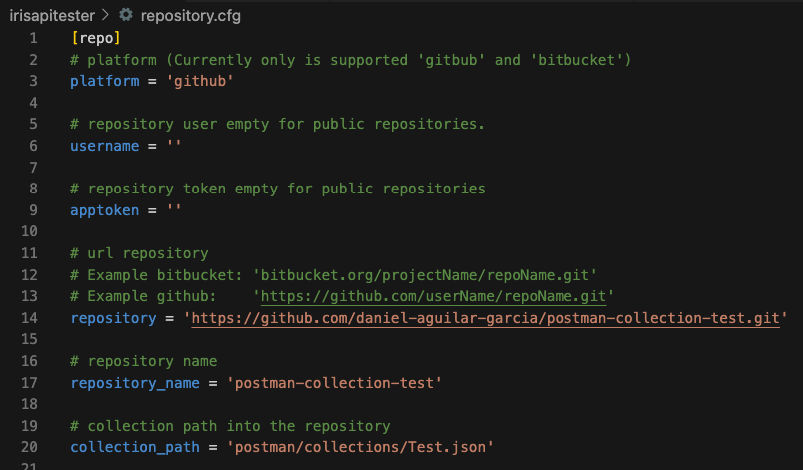
Task: Place cursor inside the 'github' platform value
Action: (x=200, y=81)
